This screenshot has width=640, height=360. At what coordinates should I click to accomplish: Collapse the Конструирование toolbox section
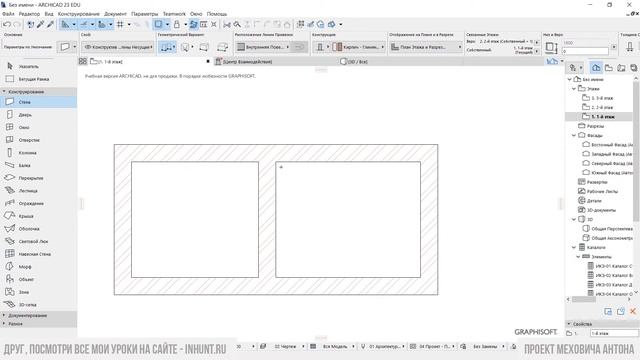pos(38,91)
